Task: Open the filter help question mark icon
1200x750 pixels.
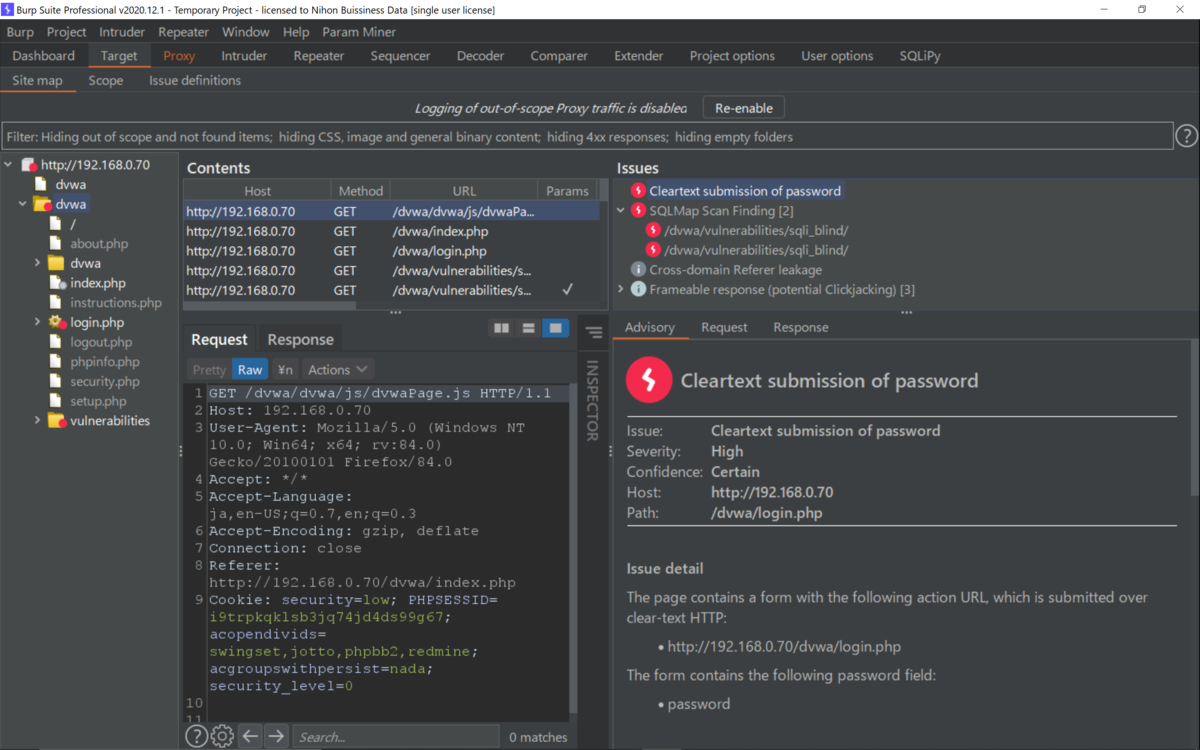Action: [1186, 136]
